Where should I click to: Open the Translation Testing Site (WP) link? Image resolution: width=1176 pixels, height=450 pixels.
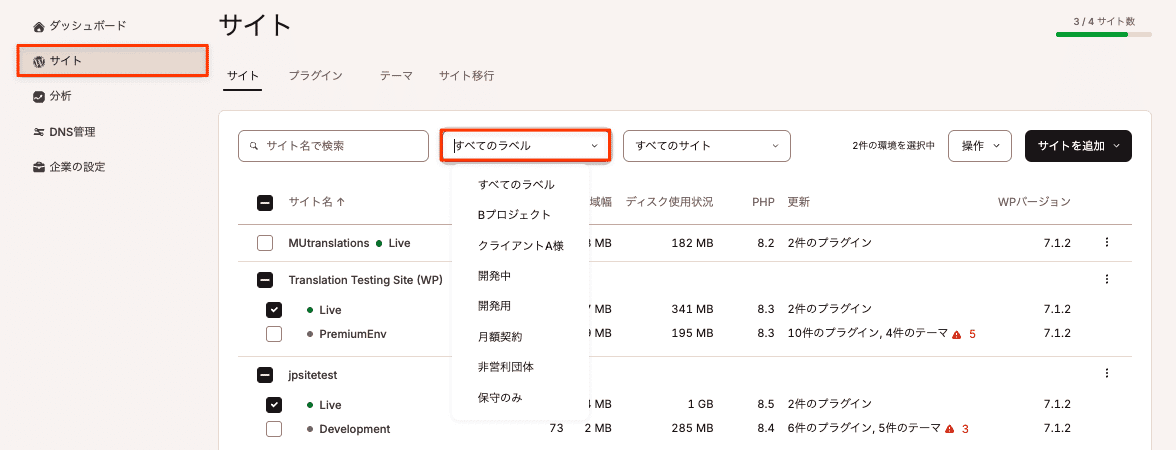pos(365,280)
